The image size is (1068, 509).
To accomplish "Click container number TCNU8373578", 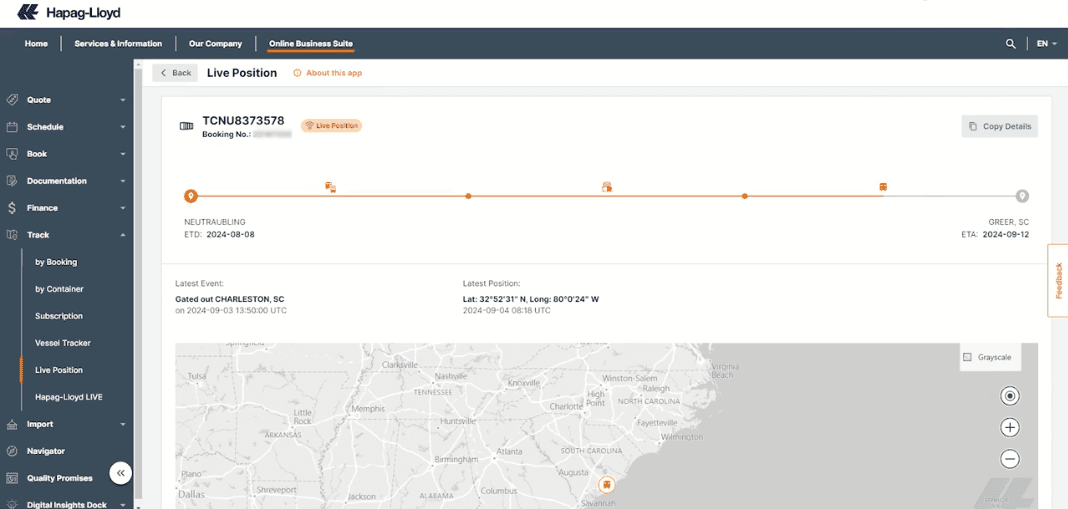I will pos(243,121).
